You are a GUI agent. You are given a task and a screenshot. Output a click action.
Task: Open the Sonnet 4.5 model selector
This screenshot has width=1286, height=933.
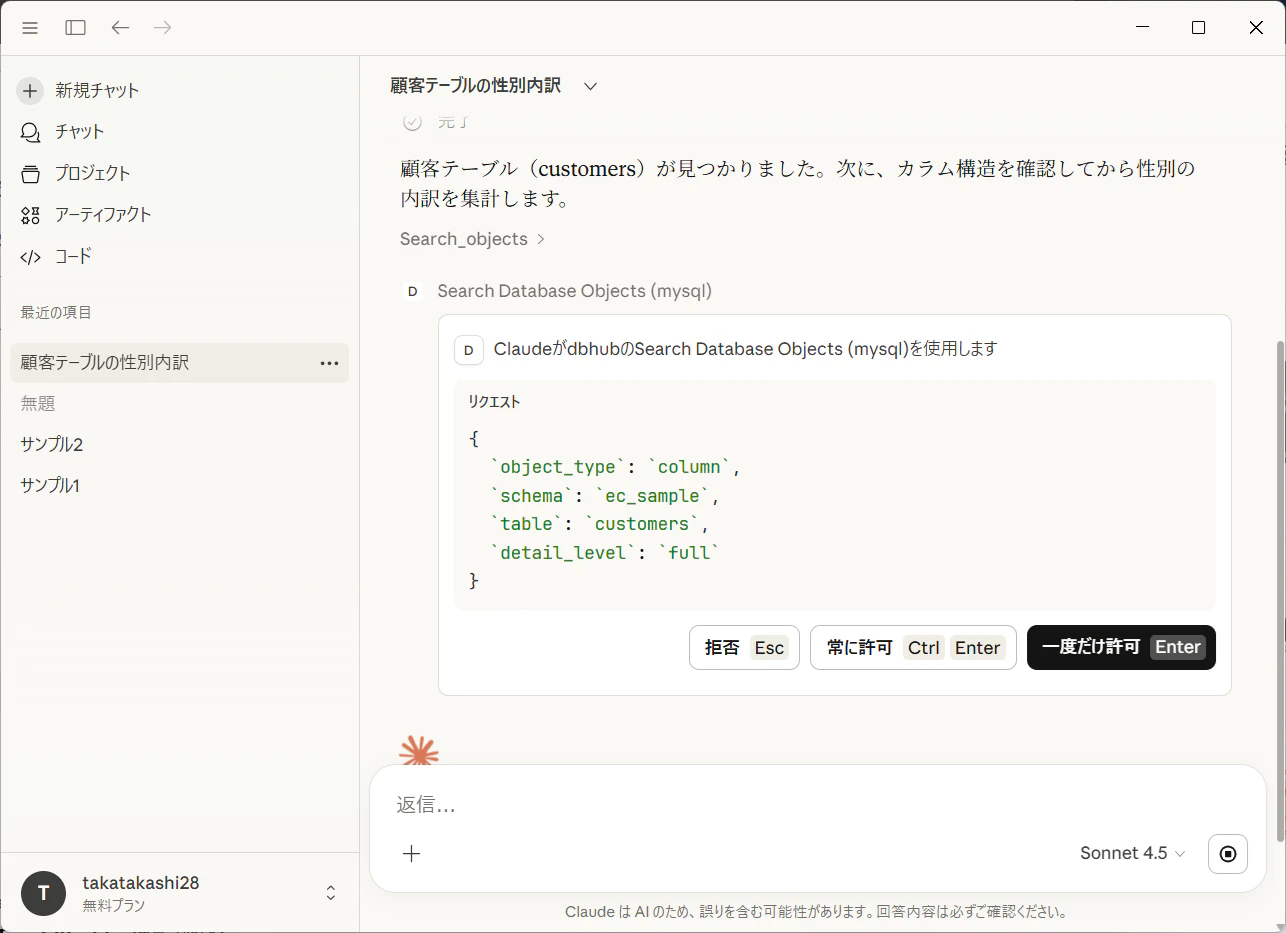point(1132,853)
